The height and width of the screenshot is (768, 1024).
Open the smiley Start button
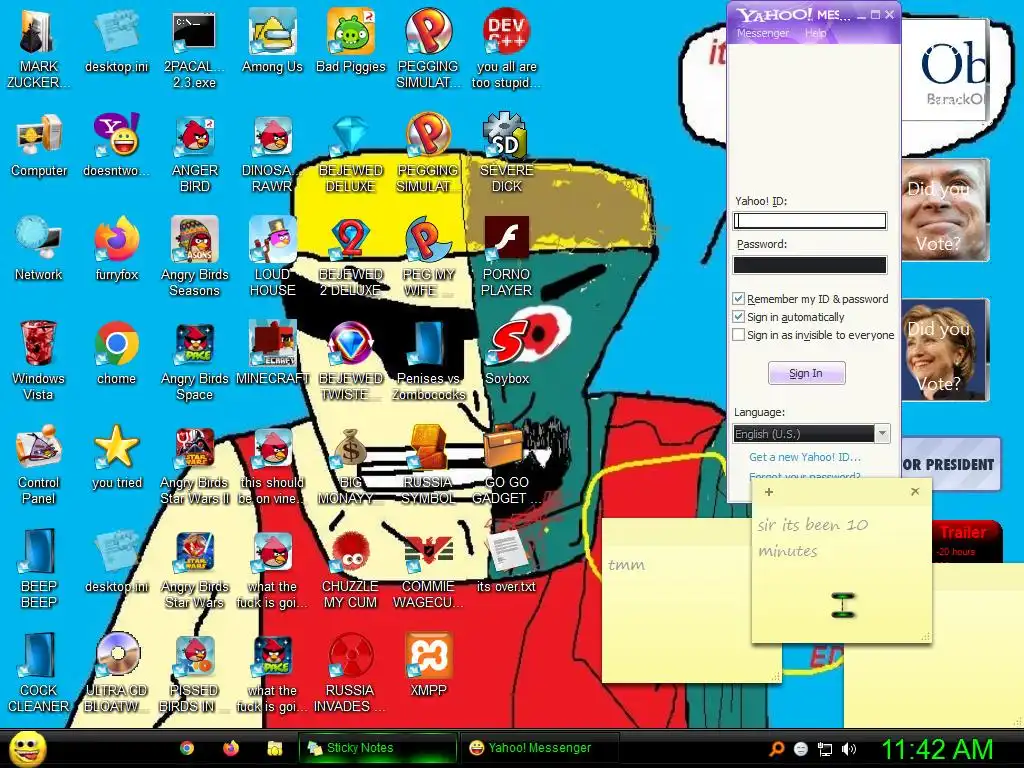coord(27,748)
